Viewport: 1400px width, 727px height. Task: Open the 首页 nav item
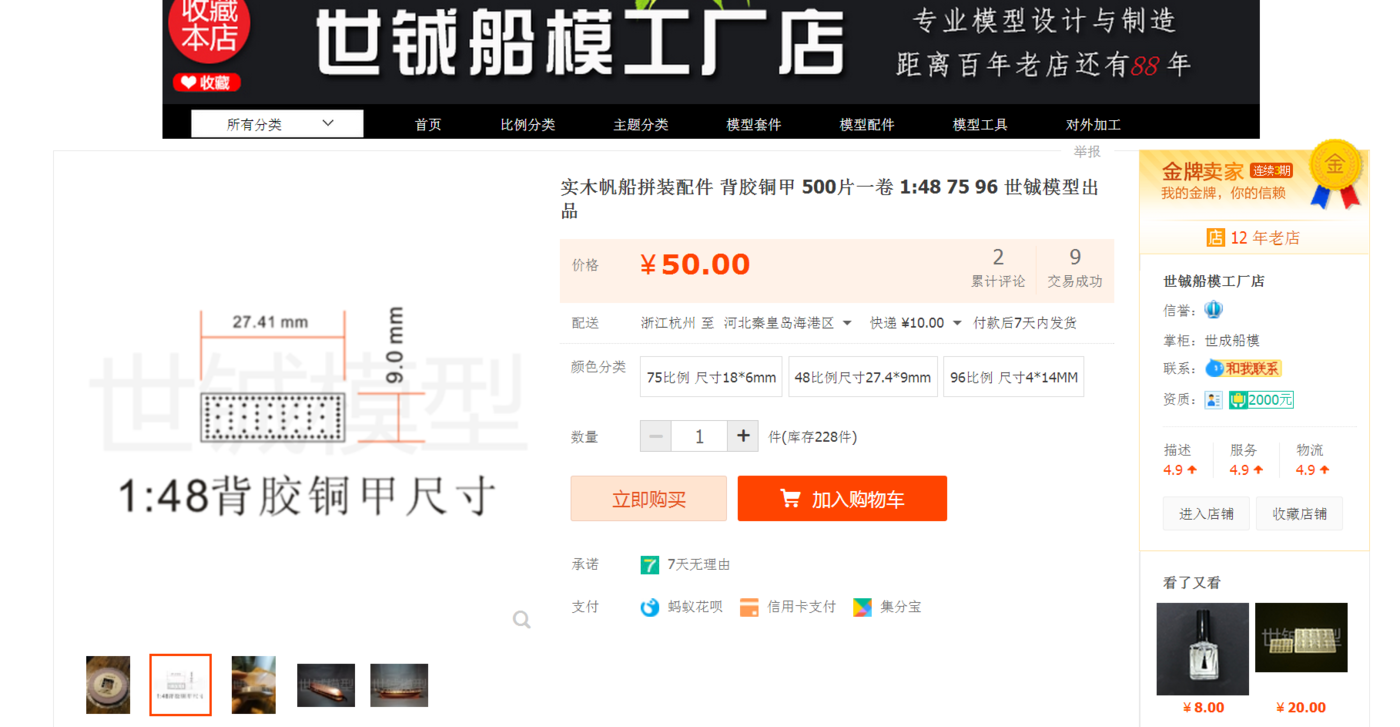click(428, 125)
